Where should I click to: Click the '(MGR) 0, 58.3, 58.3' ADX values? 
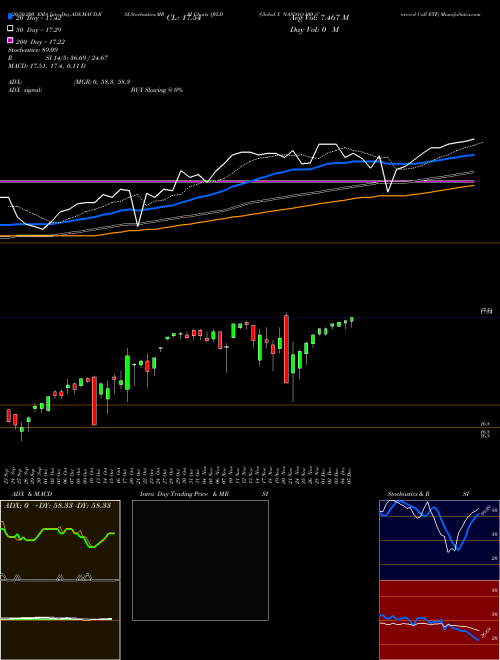click(102, 82)
